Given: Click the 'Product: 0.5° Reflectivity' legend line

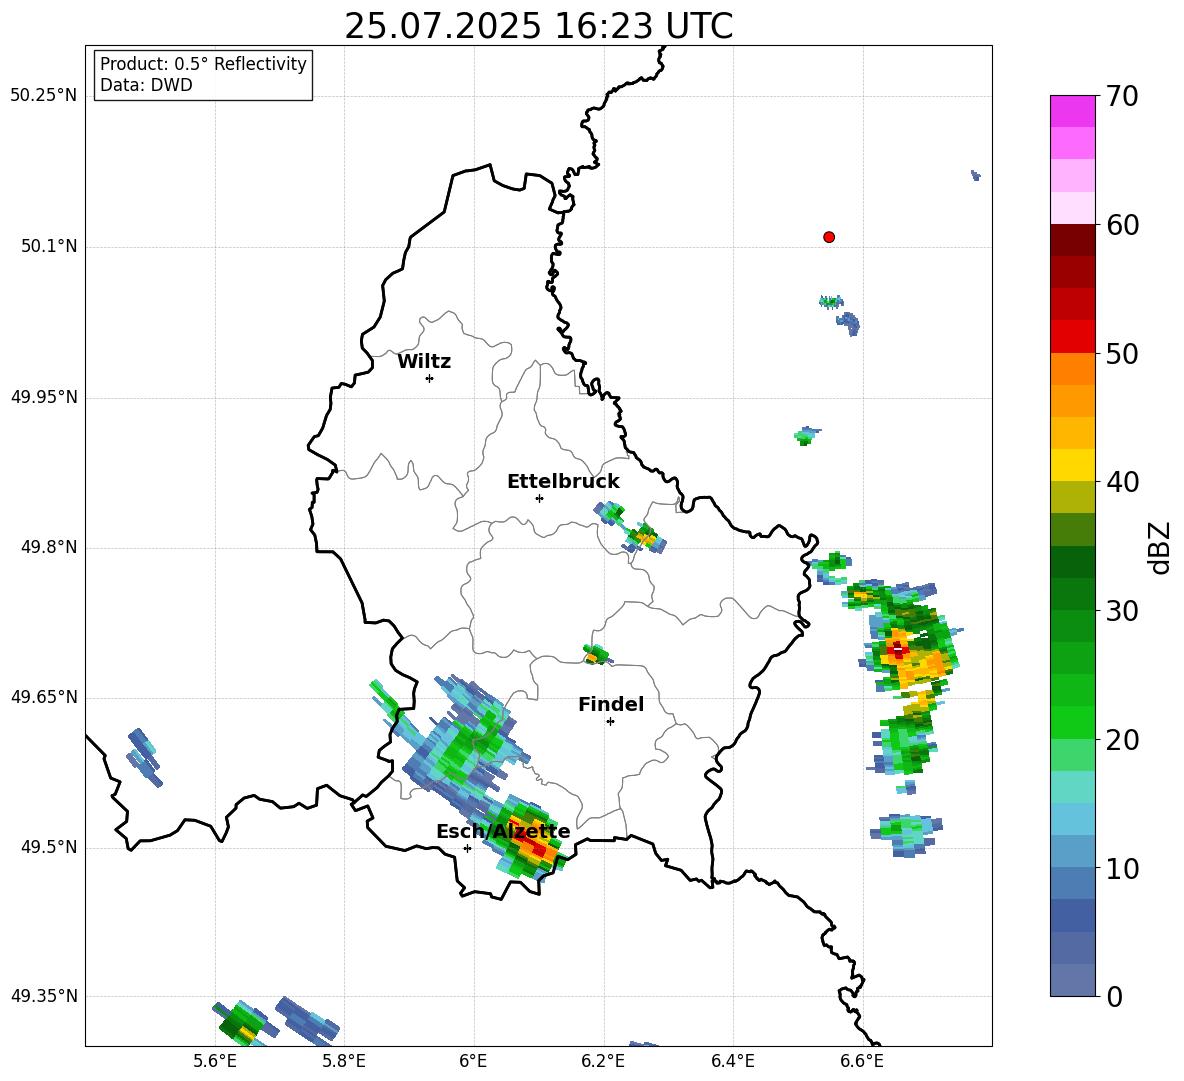Looking at the screenshot, I should [x=203, y=63].
